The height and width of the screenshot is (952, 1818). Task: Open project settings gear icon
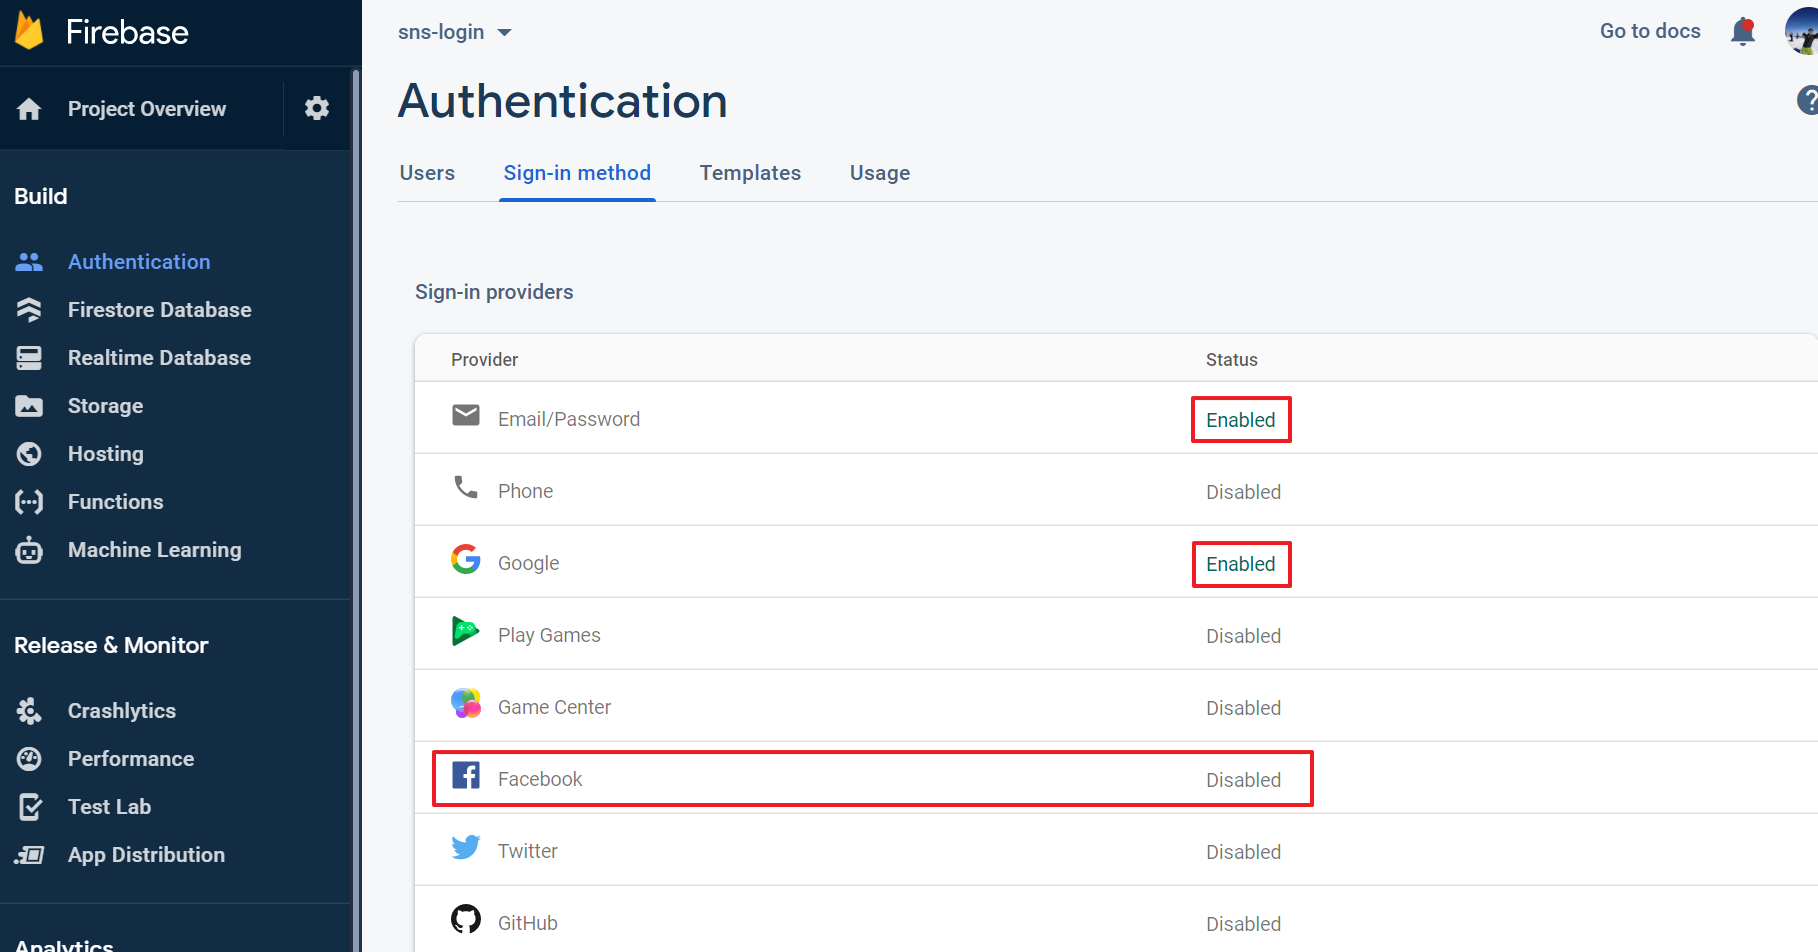[x=317, y=108]
